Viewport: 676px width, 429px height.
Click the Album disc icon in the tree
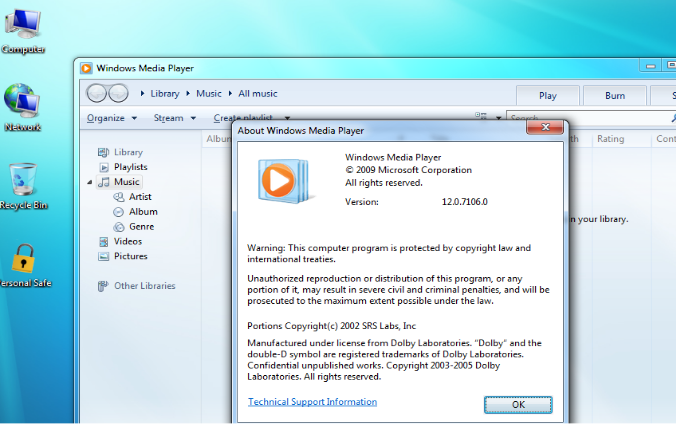coord(118,212)
